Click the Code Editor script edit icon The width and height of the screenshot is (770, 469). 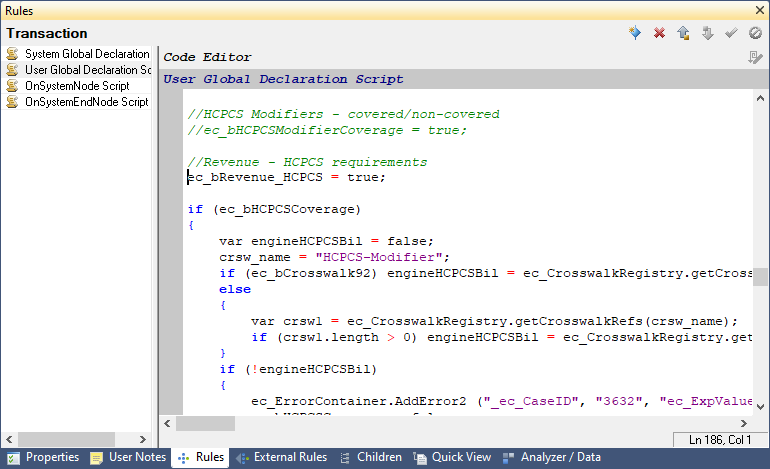[756, 57]
